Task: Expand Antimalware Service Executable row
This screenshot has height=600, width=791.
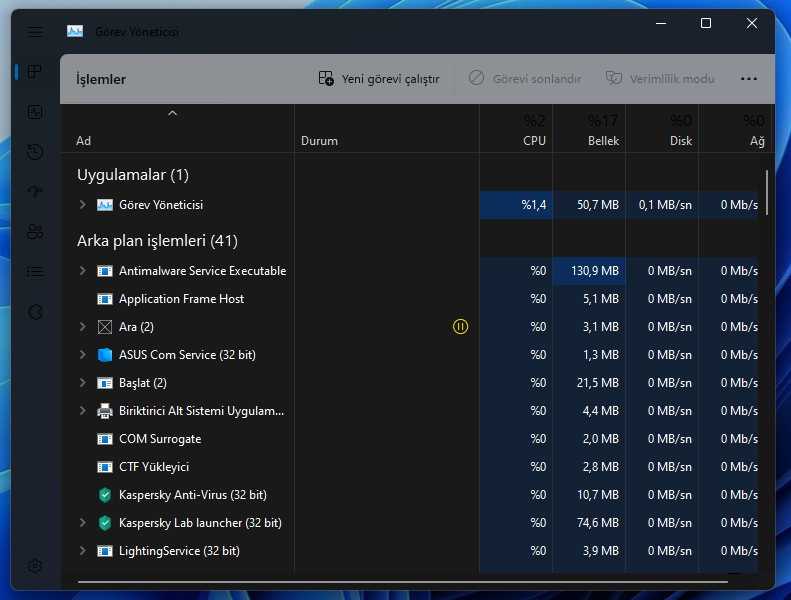Action: pos(82,271)
